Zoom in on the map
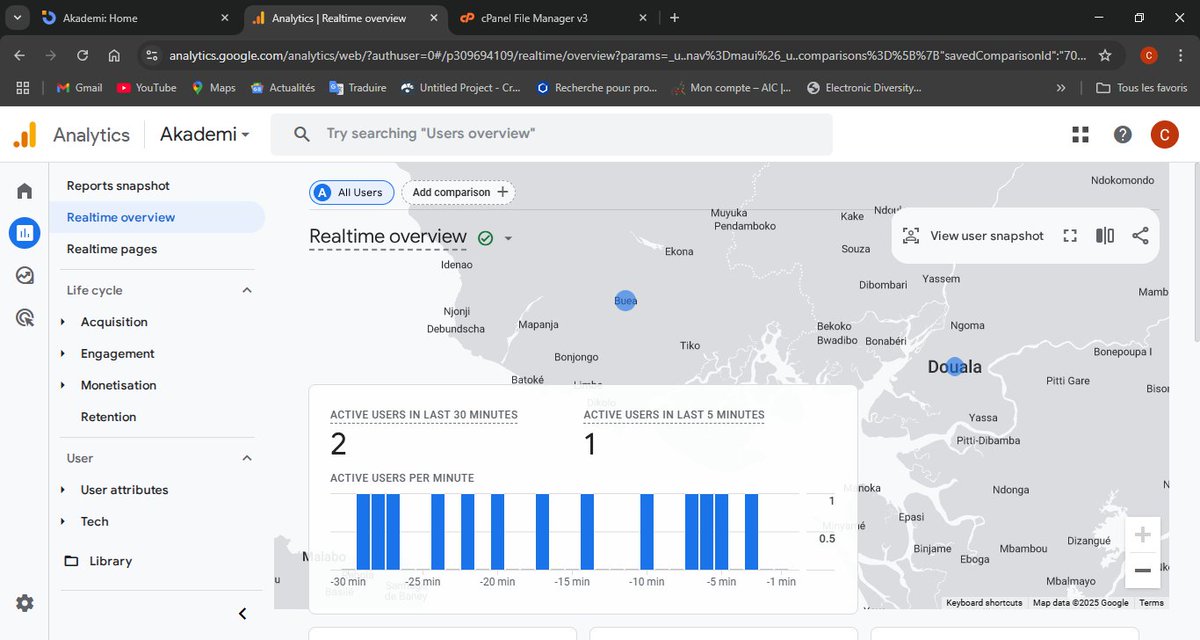Screen dimensions: 1200x640 pyautogui.click(x=1142, y=535)
